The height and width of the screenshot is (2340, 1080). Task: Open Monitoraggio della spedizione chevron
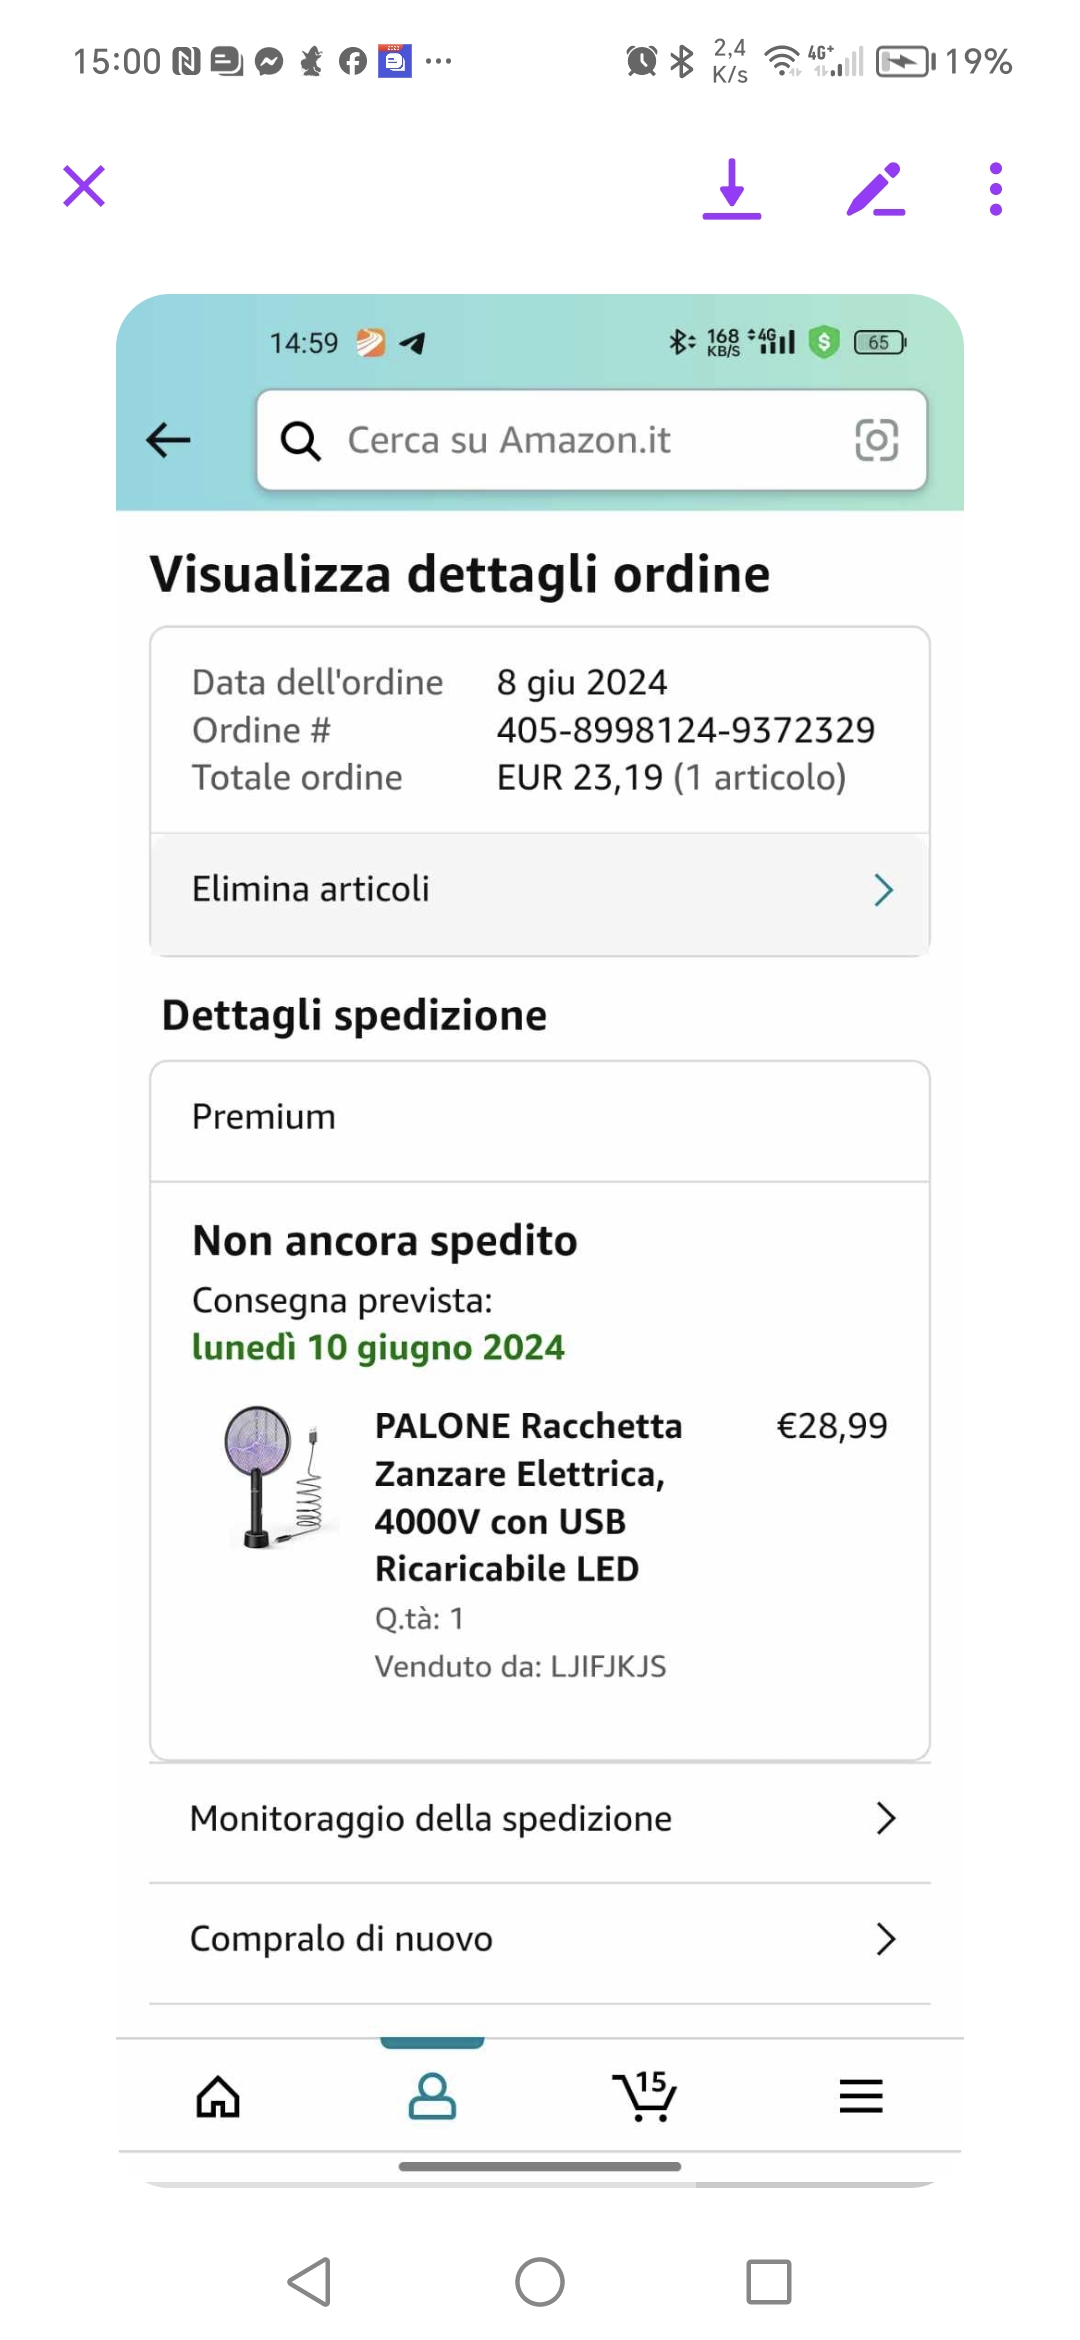(x=885, y=1818)
